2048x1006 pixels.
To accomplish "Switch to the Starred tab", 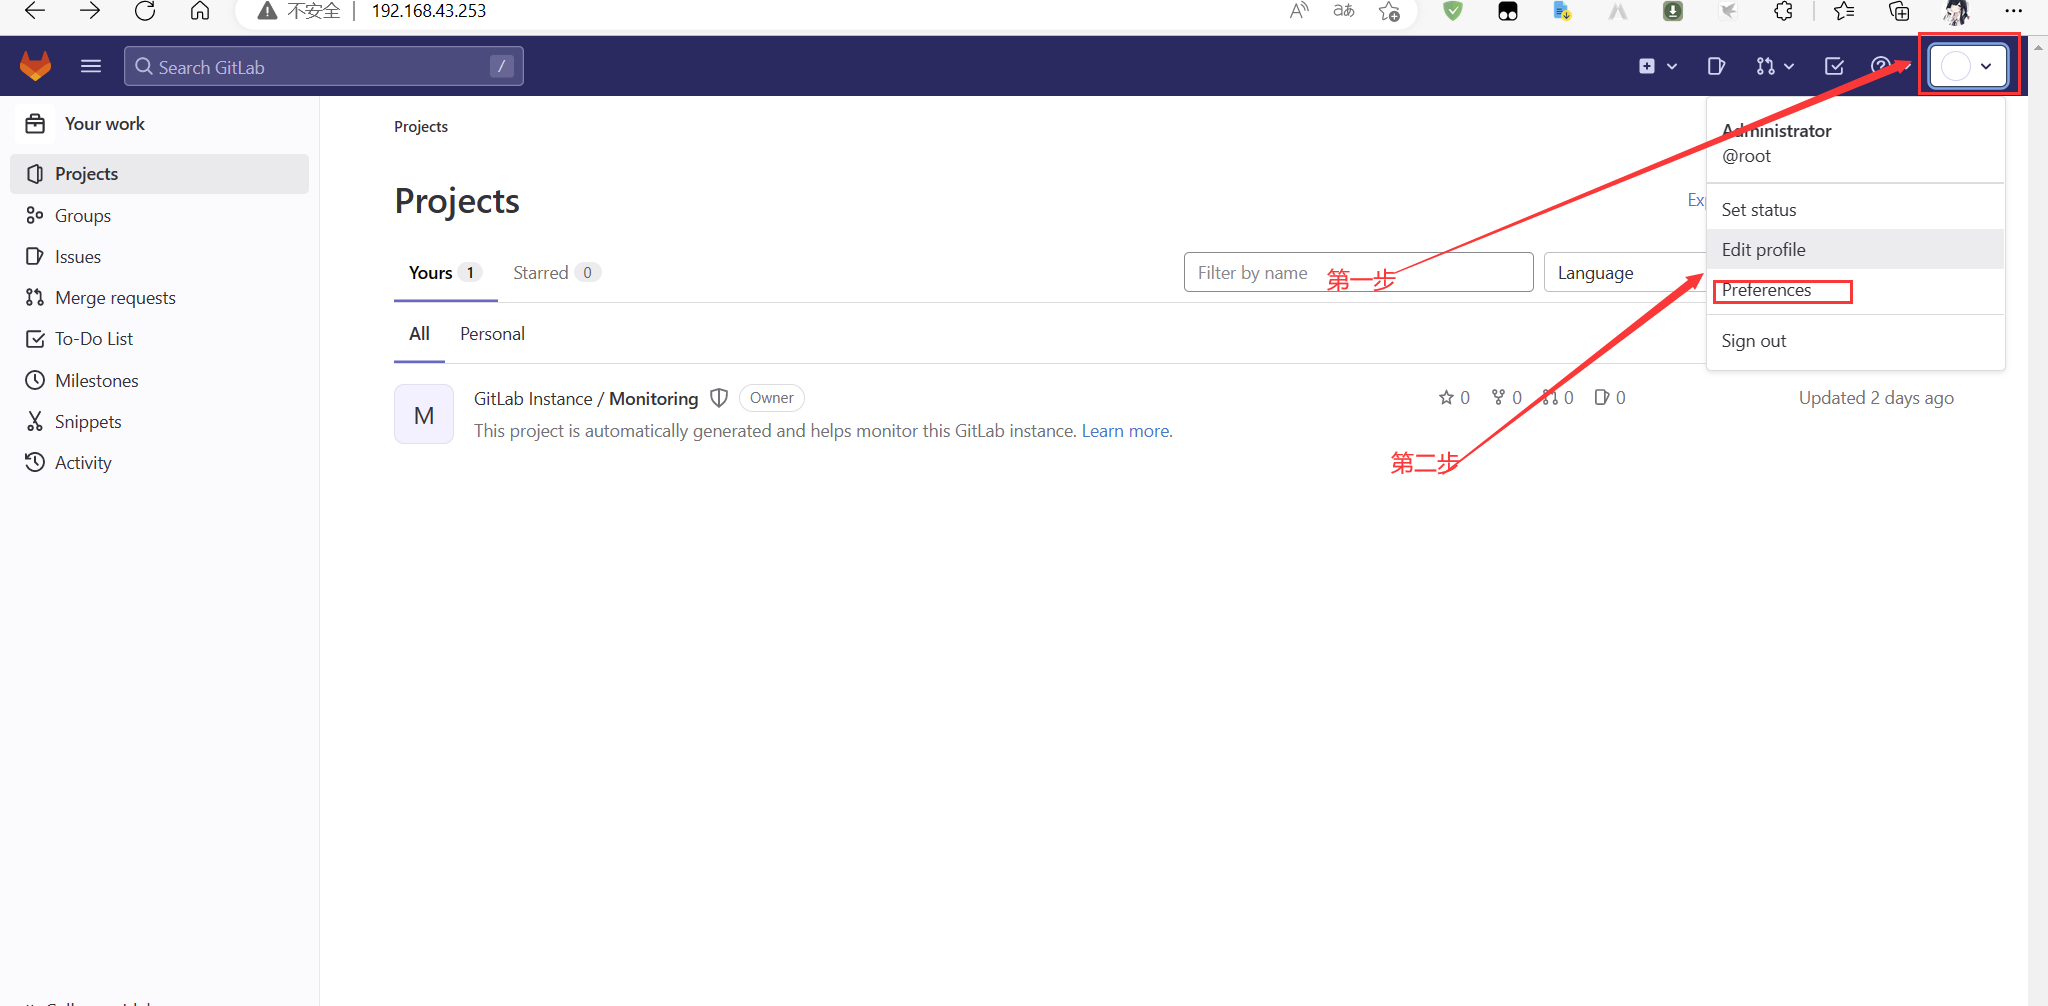I will (x=541, y=272).
